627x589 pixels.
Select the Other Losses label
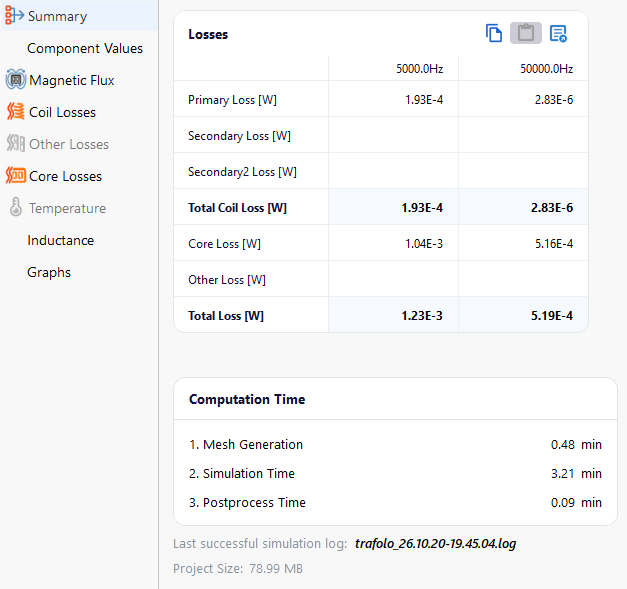click(x=69, y=144)
